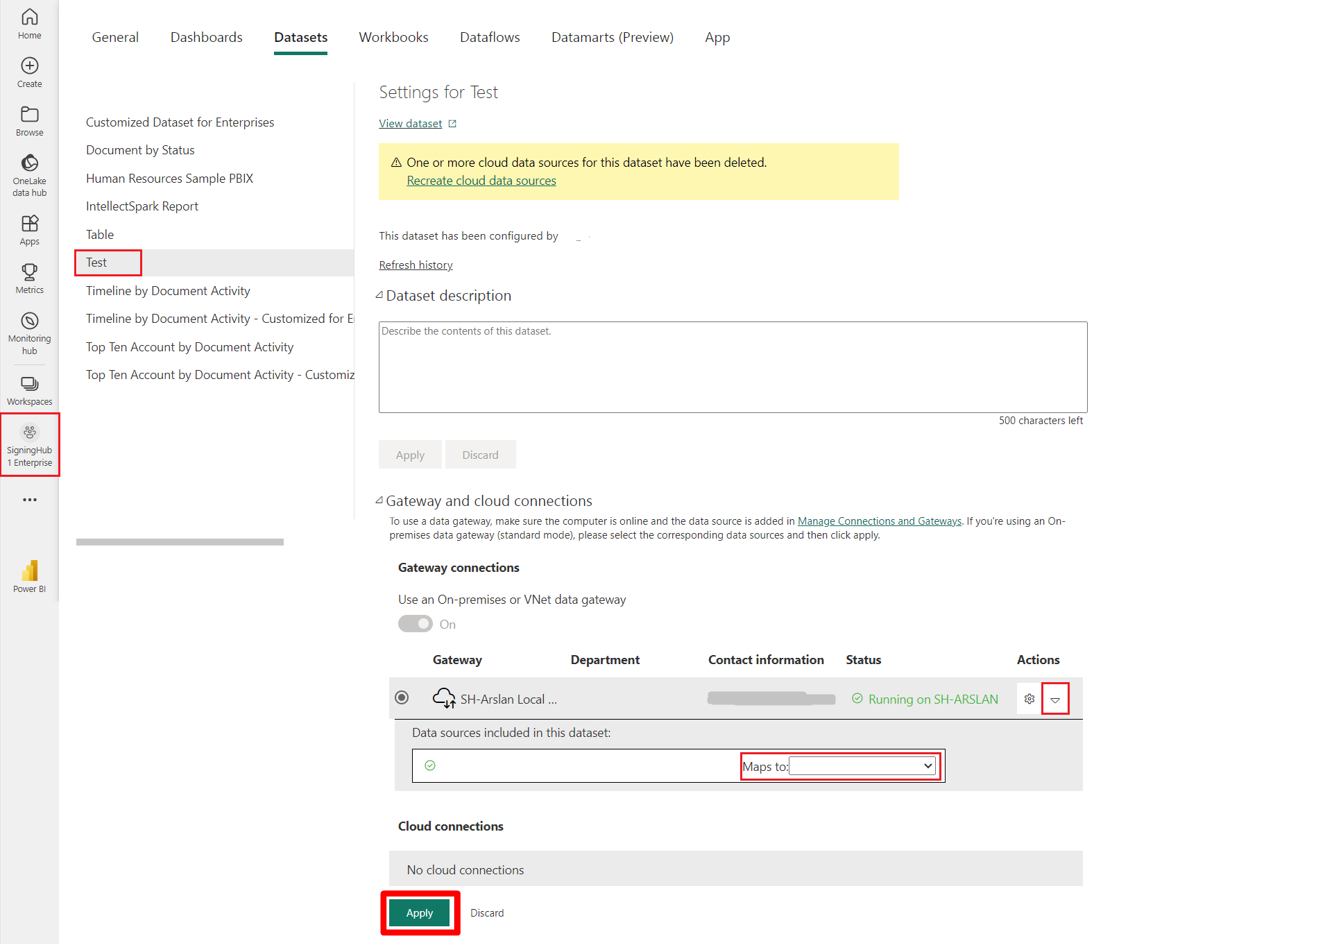Click the Power BI logo icon
The height and width of the screenshot is (944, 1324).
[29, 570]
